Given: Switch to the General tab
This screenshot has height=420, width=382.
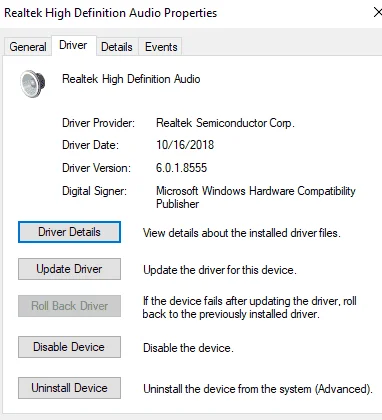Looking at the screenshot, I should pyautogui.click(x=28, y=47).
